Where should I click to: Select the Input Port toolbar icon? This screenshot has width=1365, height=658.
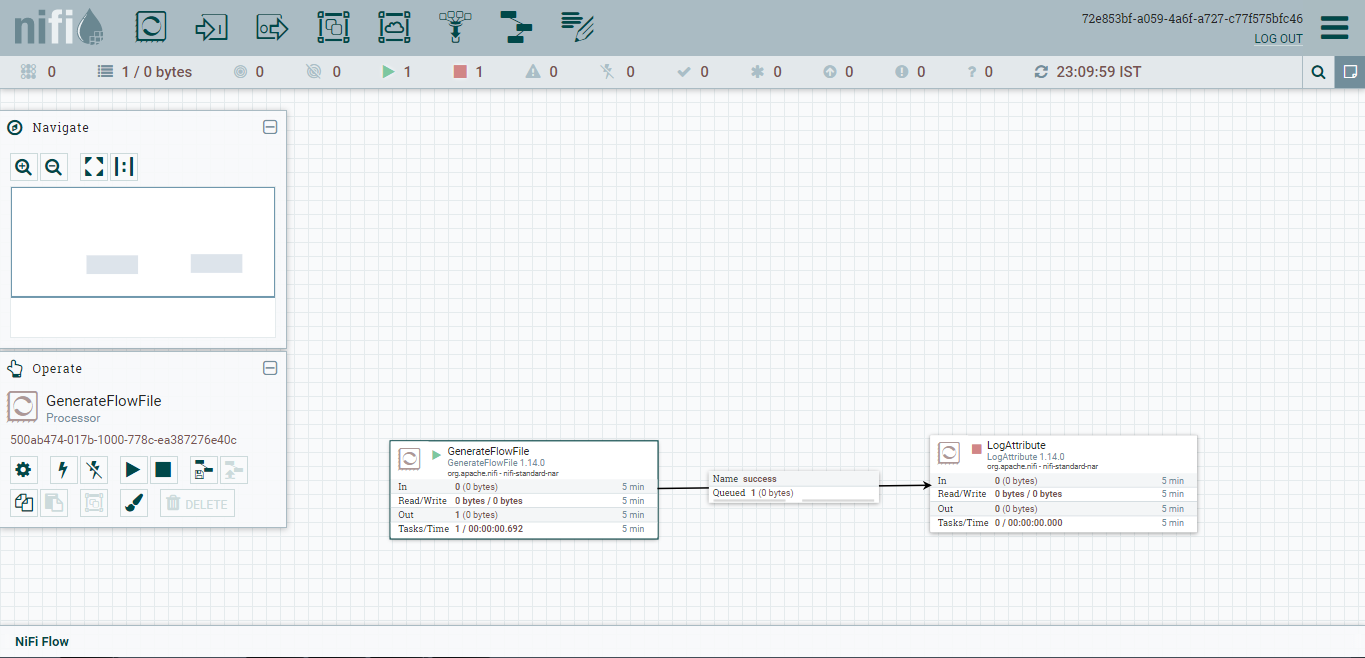pyautogui.click(x=211, y=27)
